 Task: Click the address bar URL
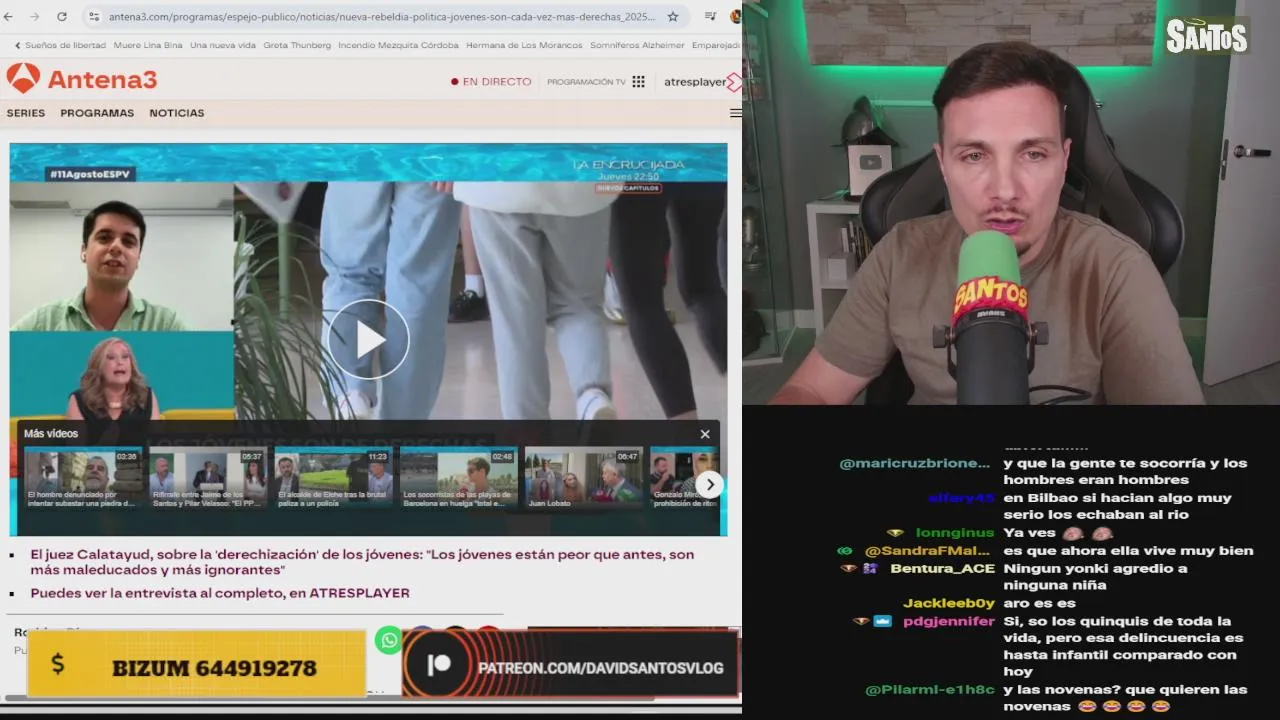tap(382, 17)
